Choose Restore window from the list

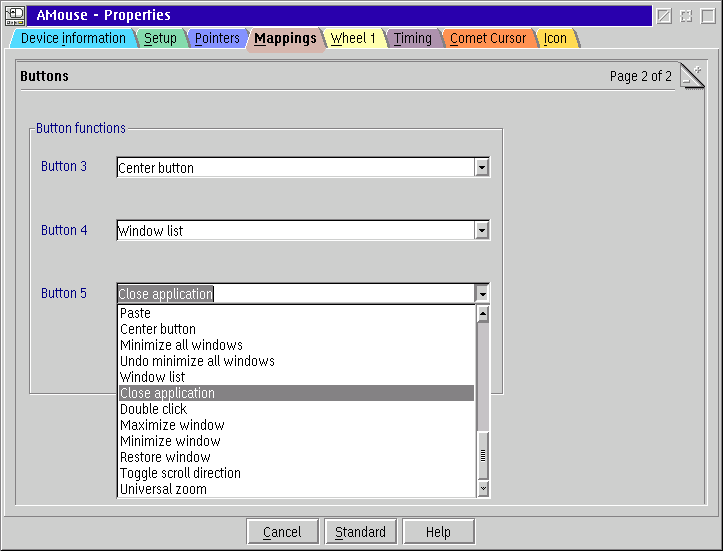[x=296, y=457]
